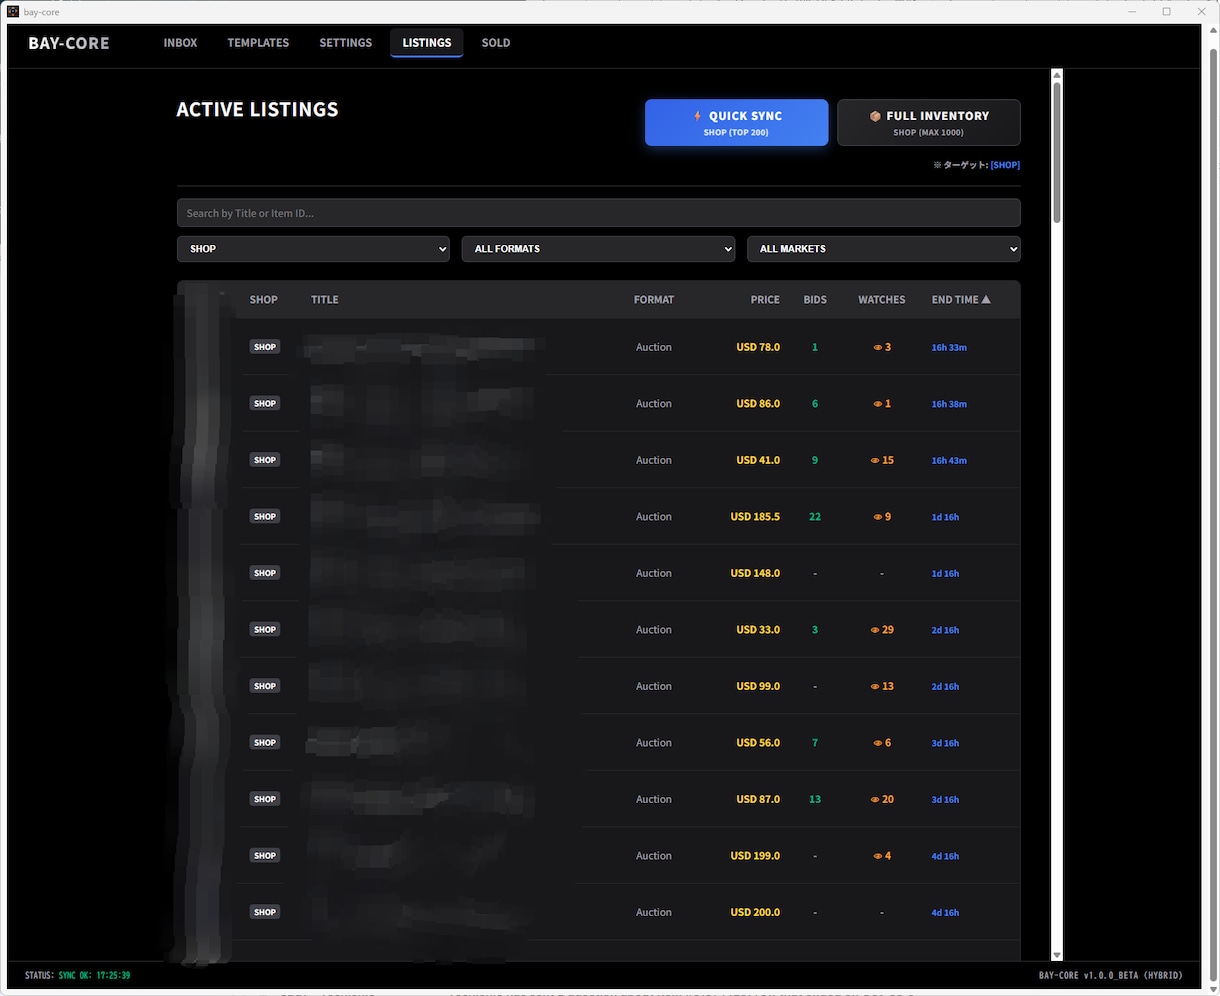Click the eye icon in the USD 87.0 row
The image size is (1220, 996).
[875, 800]
